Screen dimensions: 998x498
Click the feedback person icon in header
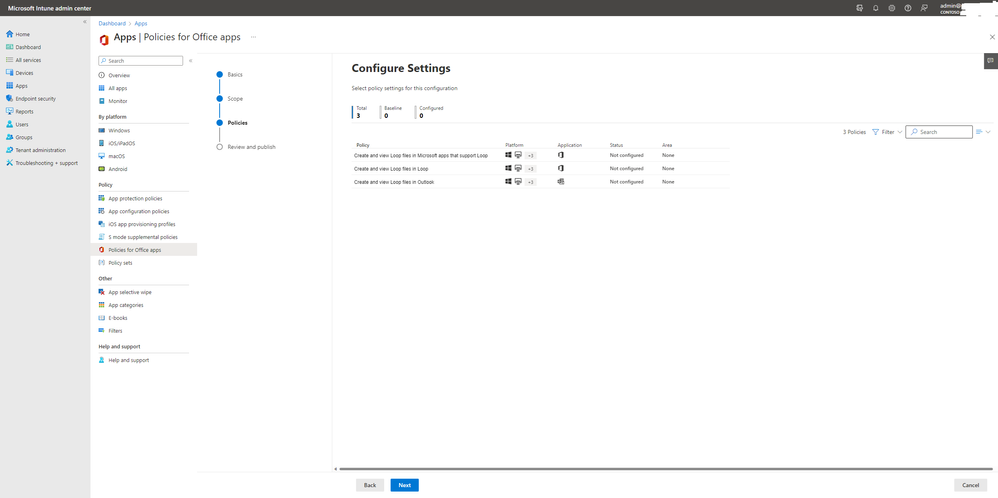click(x=924, y=8)
